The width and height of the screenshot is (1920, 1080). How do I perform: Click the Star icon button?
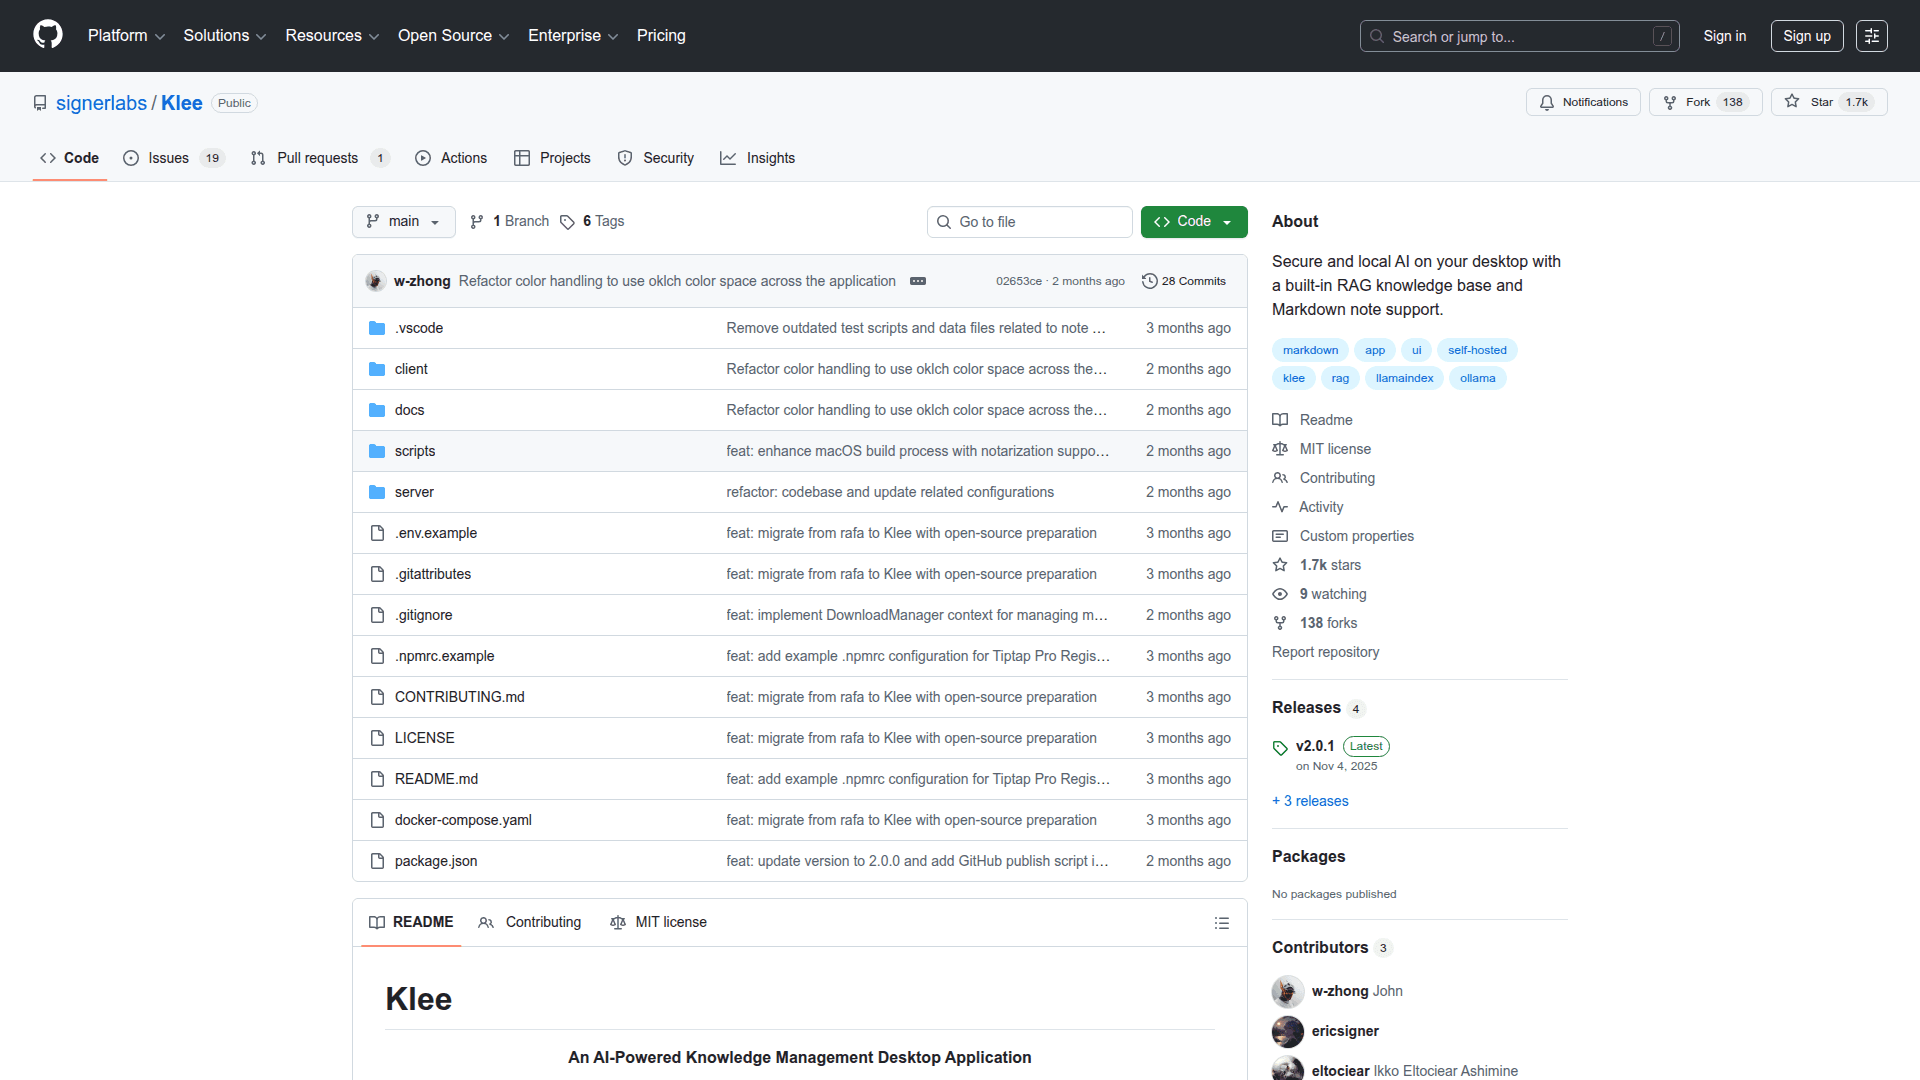pyautogui.click(x=1792, y=102)
